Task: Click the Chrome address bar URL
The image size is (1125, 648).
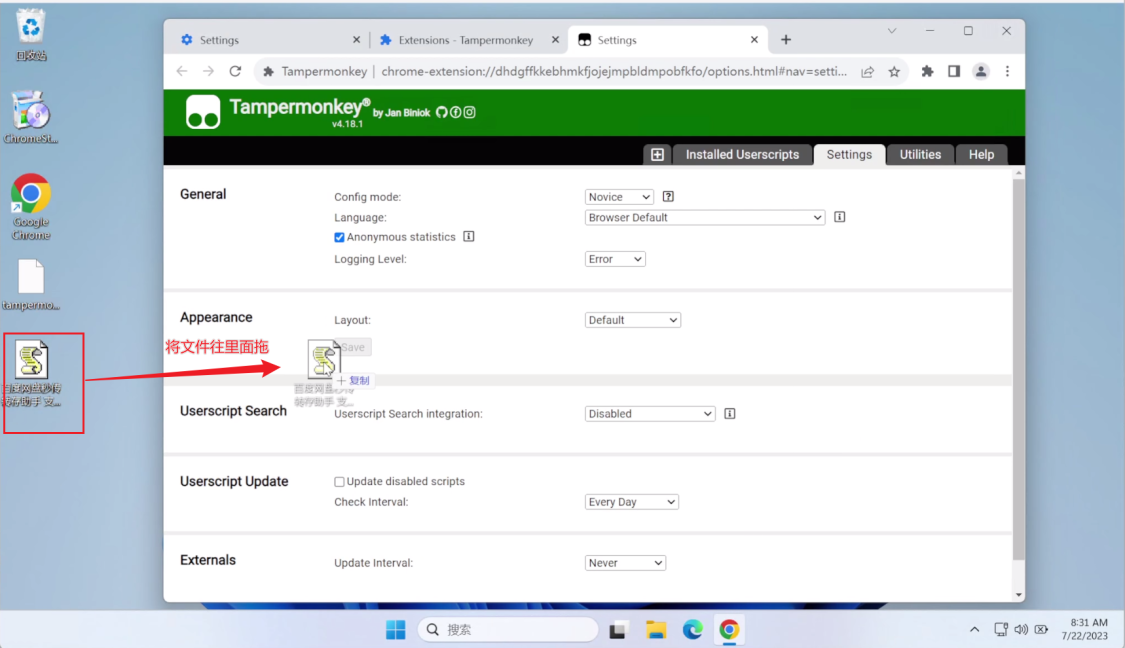Action: 613,71
